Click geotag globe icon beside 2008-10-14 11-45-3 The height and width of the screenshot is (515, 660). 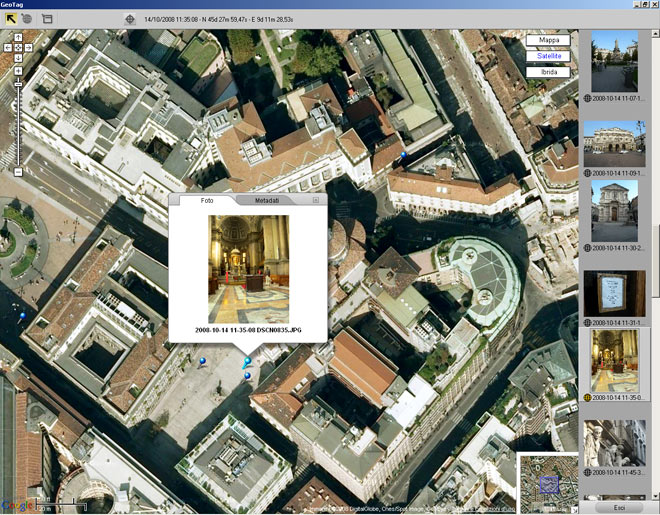tap(588, 473)
